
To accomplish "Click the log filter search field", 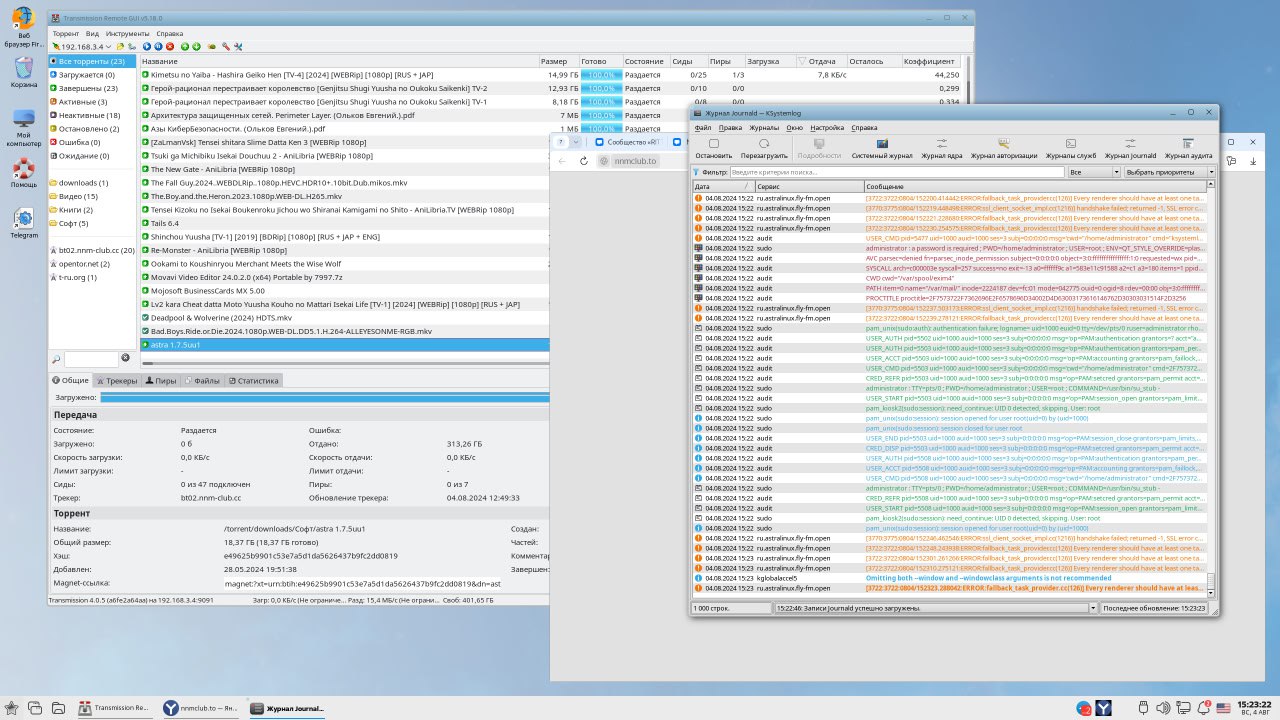I will (x=895, y=172).
